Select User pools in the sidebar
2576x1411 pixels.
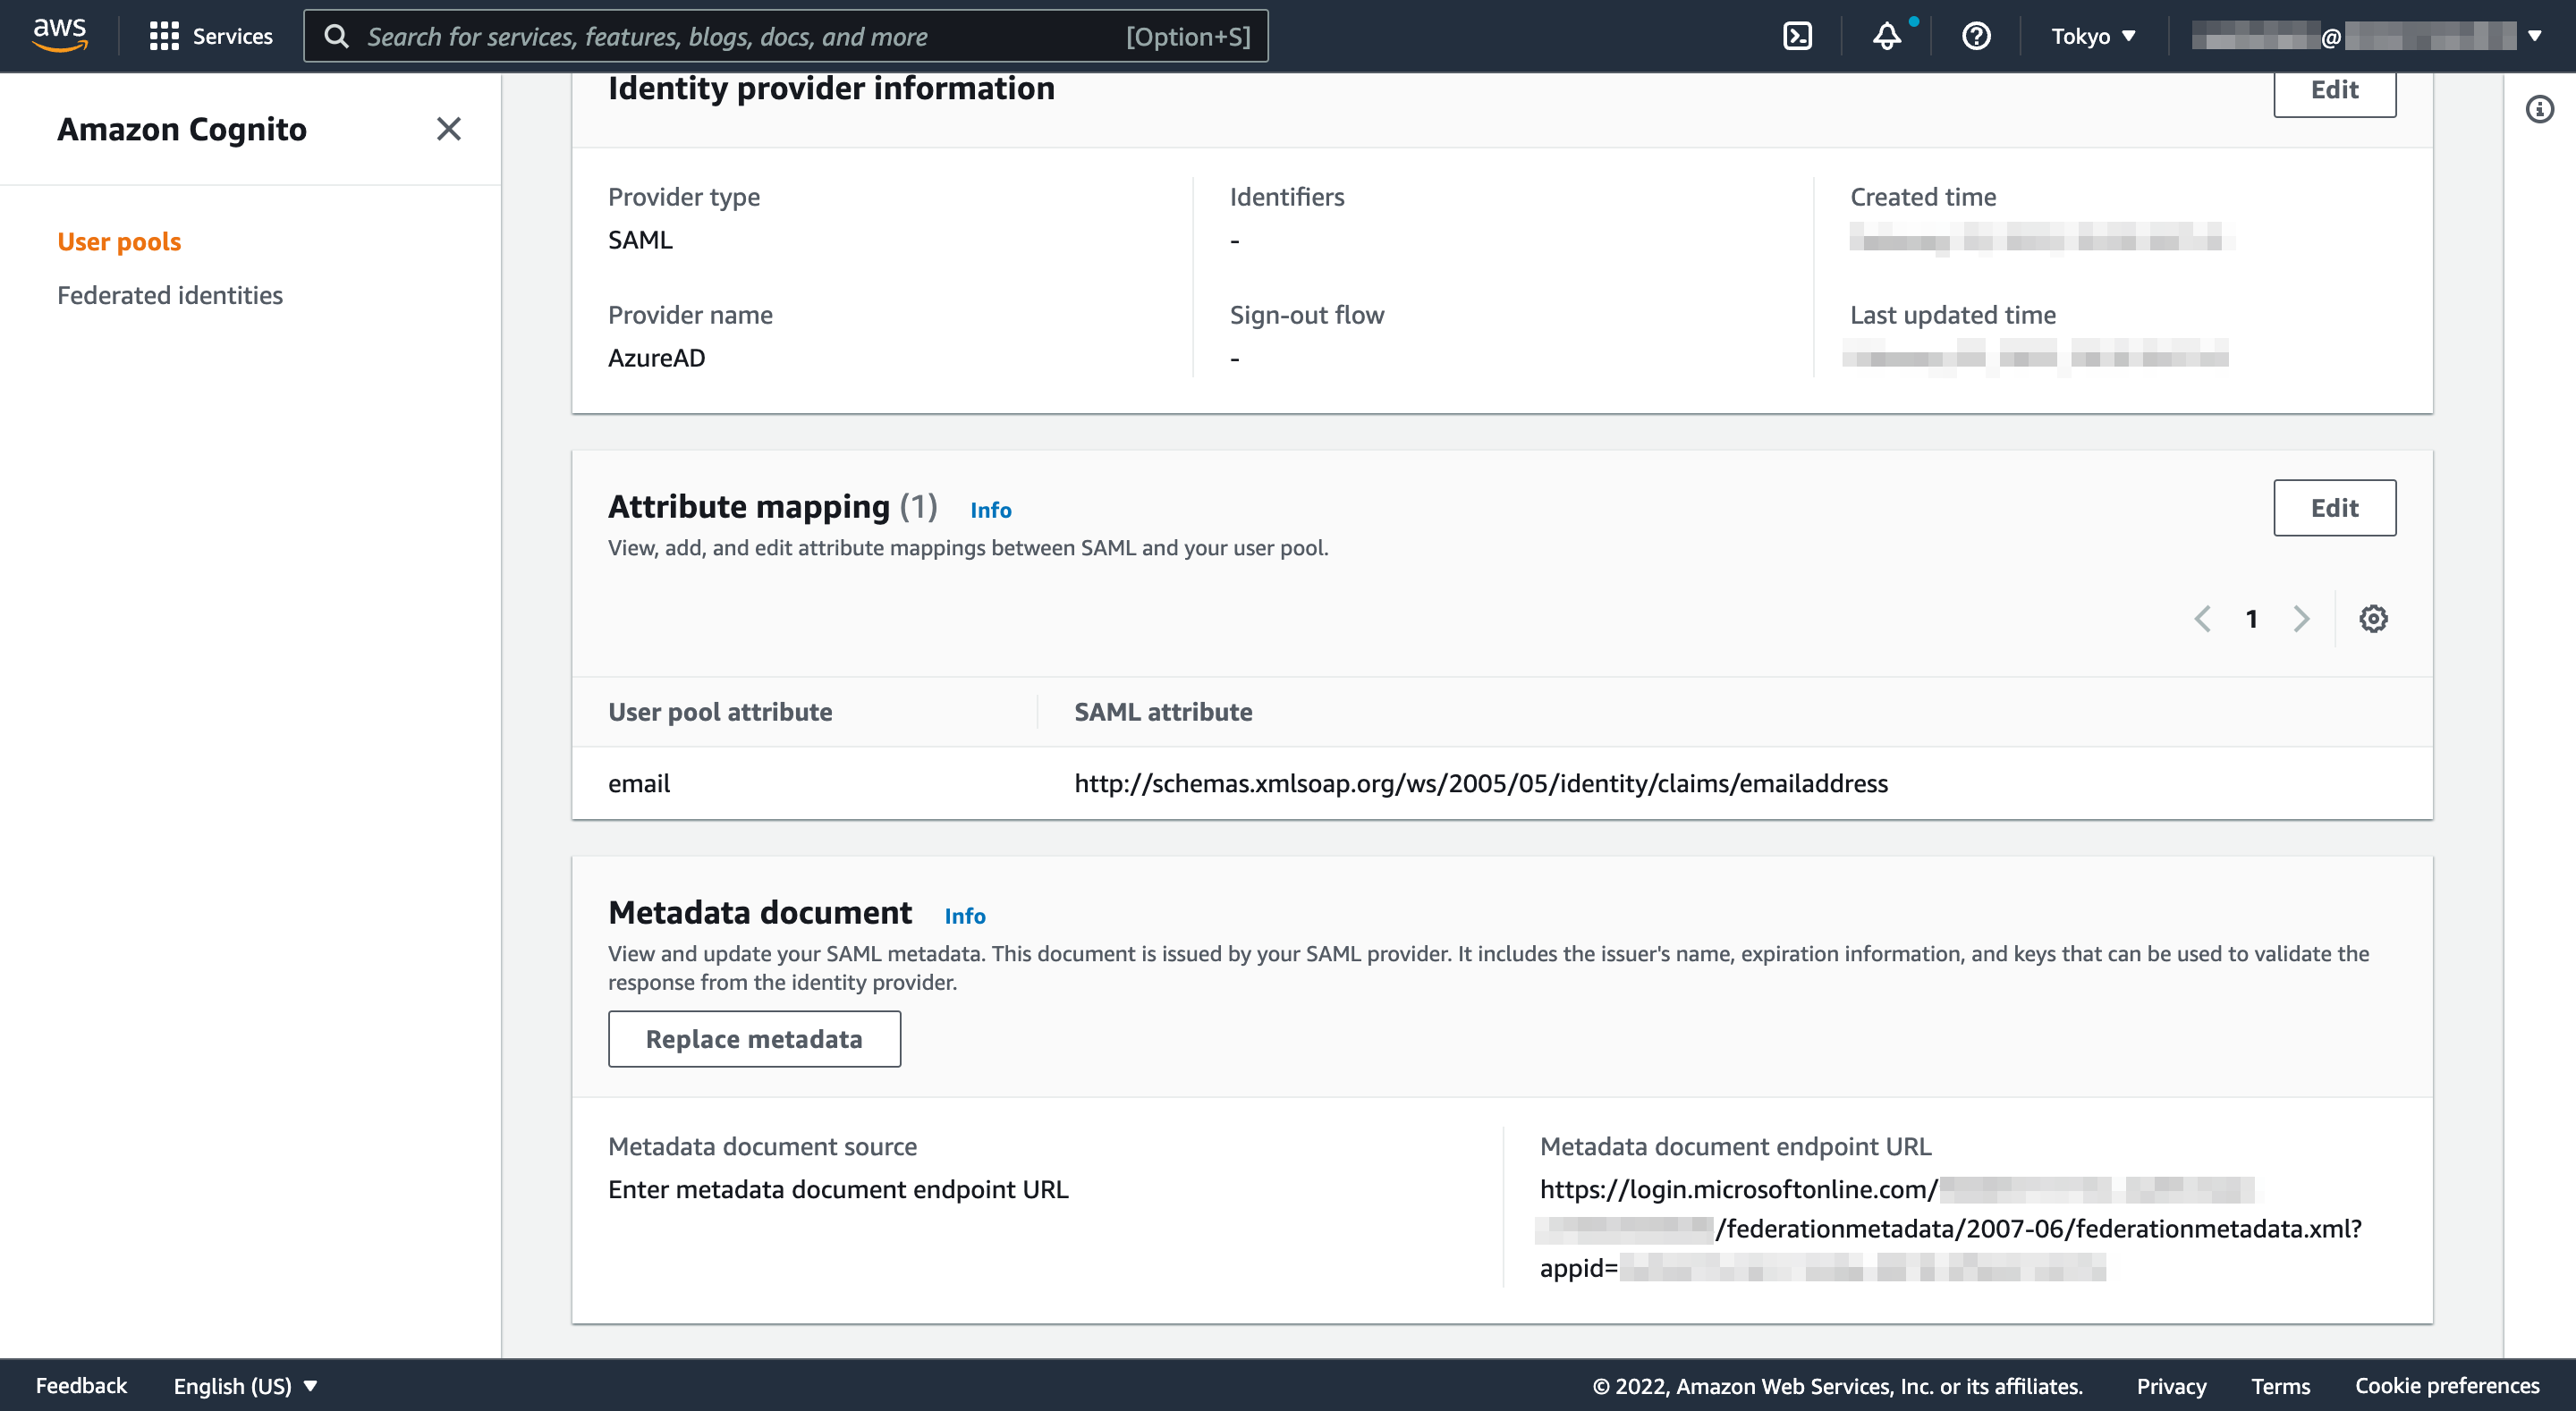118,241
